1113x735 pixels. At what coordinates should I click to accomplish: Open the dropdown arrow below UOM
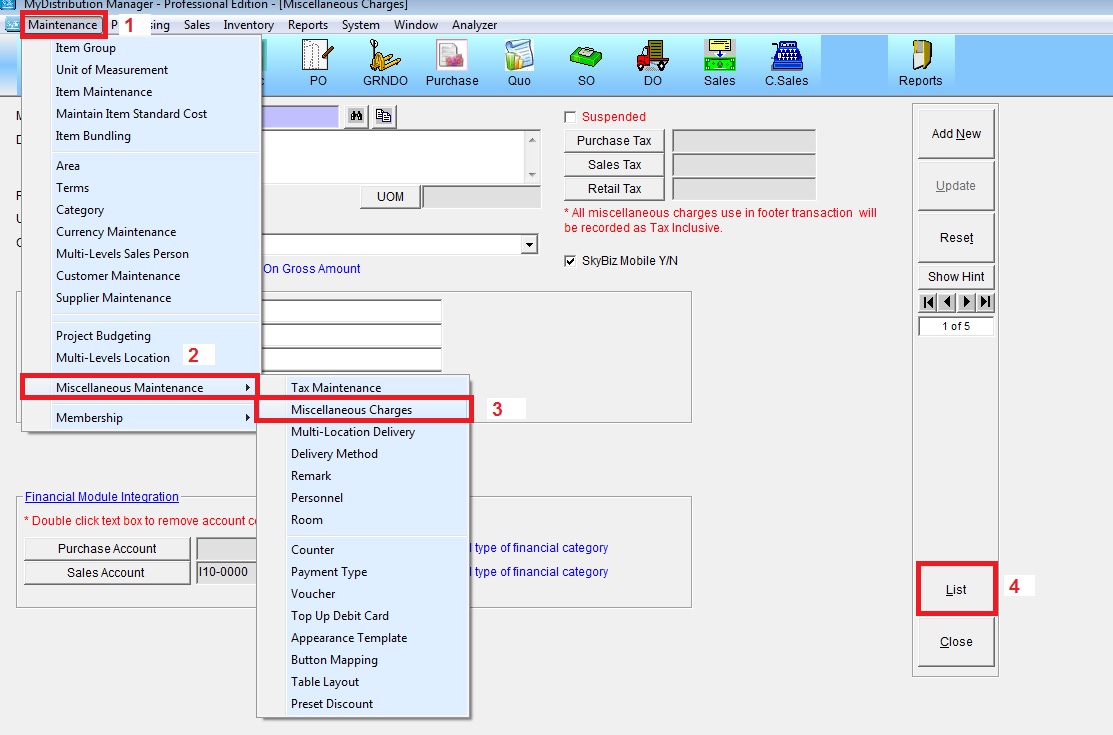(x=528, y=245)
